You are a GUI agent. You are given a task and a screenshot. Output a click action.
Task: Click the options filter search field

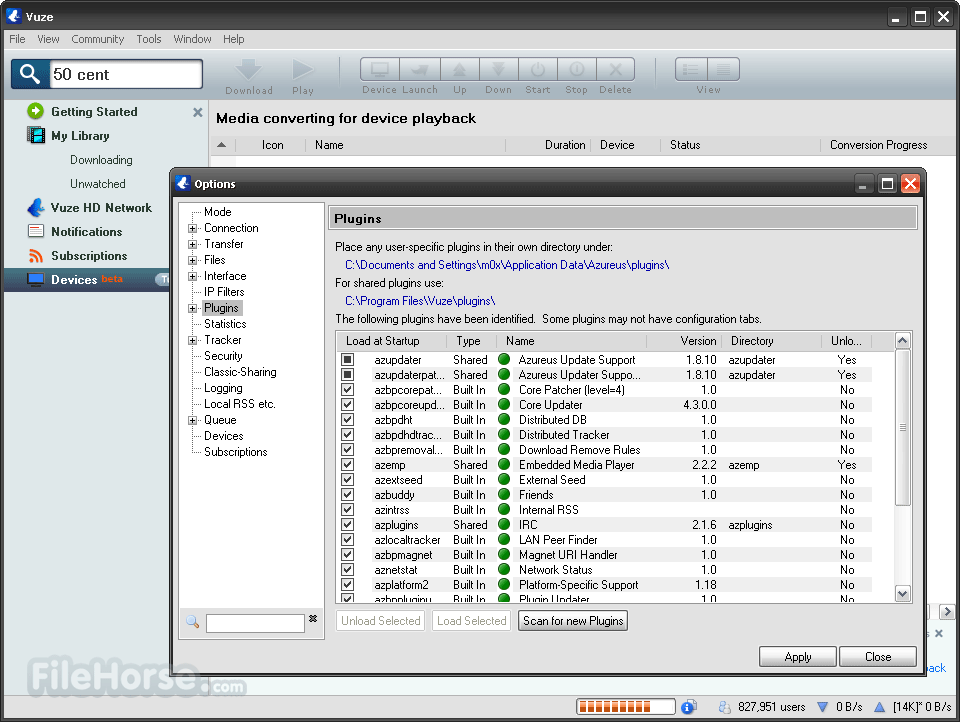click(255, 623)
